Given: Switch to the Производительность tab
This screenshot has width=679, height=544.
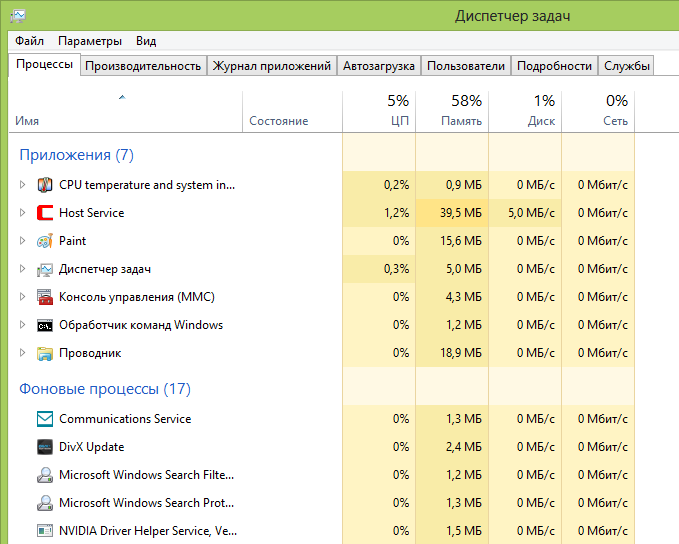Looking at the screenshot, I should (143, 66).
